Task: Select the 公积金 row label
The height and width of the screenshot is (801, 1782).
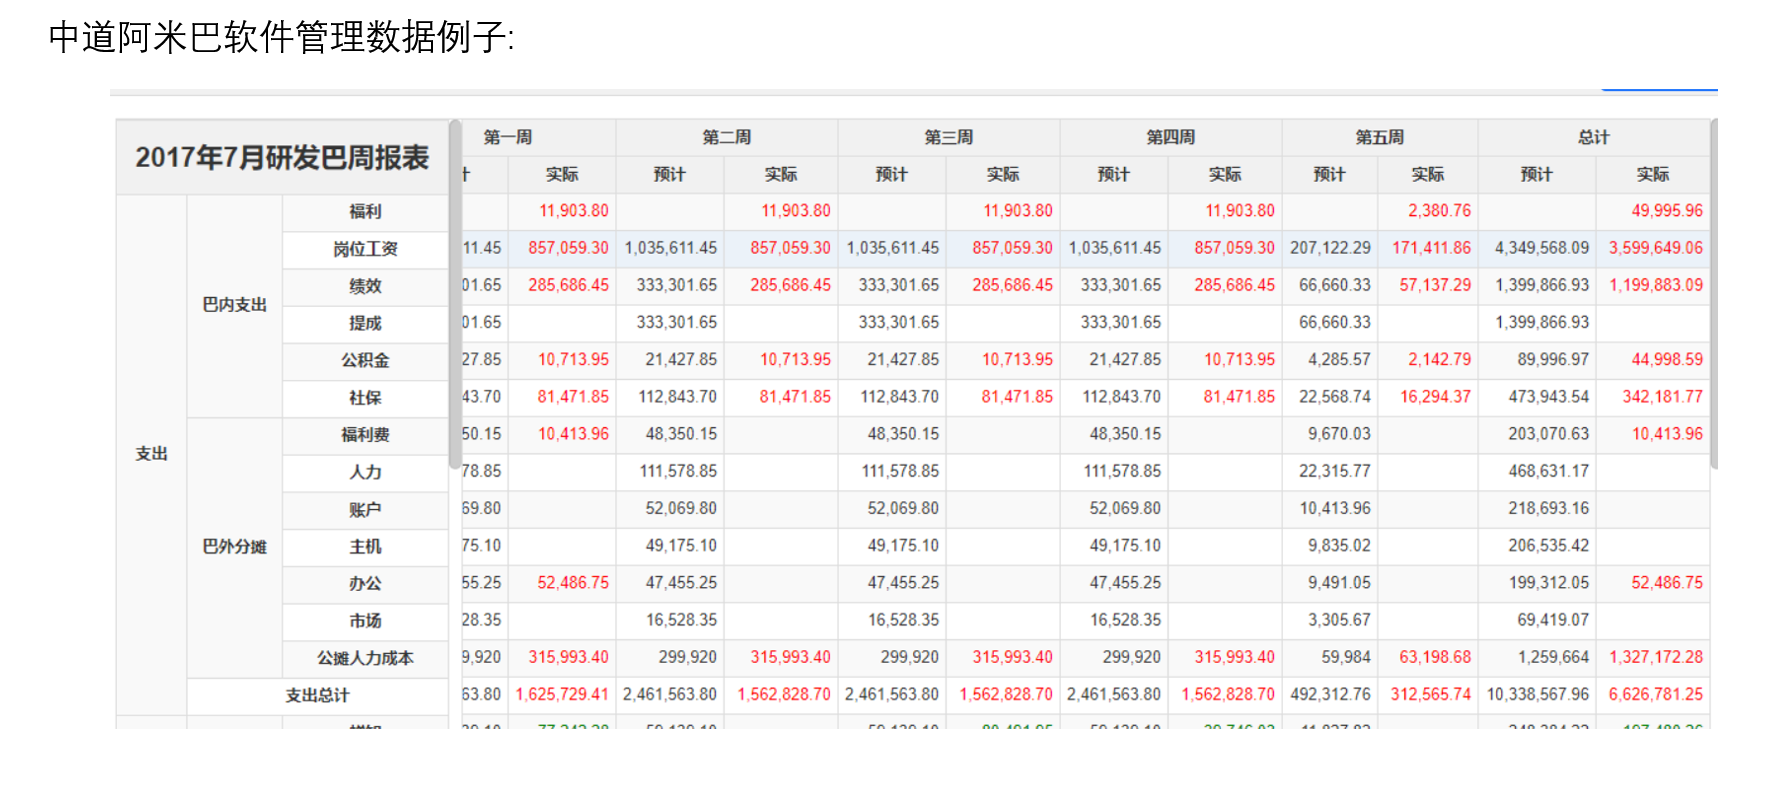Action: (365, 360)
